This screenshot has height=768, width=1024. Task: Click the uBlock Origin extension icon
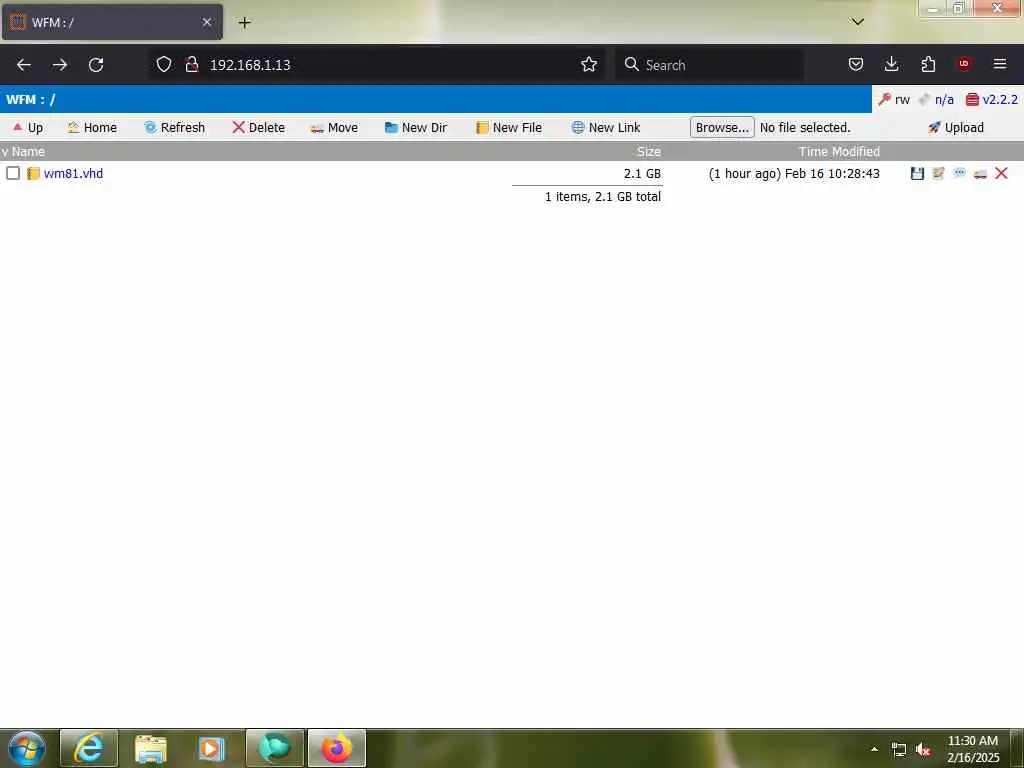coord(964,64)
